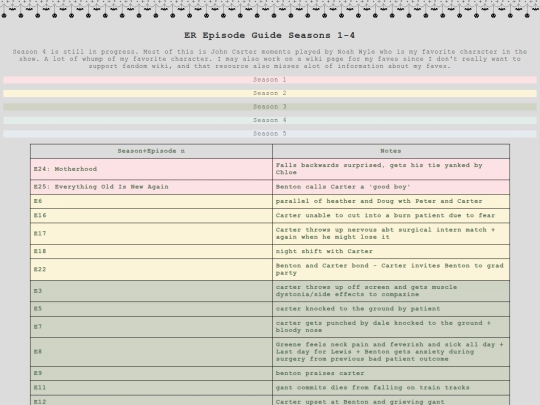540x405 pixels.
Task: Select the E7 episode cell
Action: coord(151,327)
